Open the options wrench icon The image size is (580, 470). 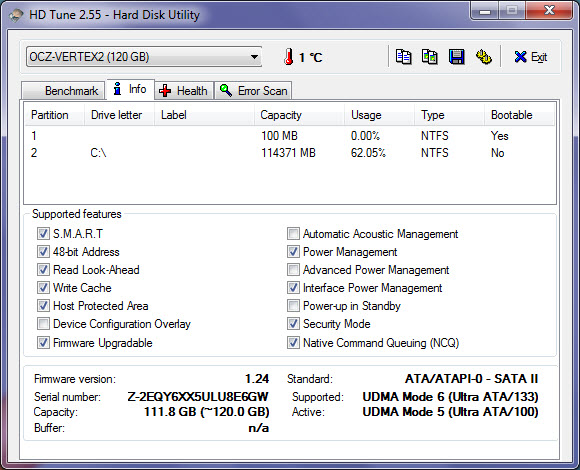[x=483, y=57]
